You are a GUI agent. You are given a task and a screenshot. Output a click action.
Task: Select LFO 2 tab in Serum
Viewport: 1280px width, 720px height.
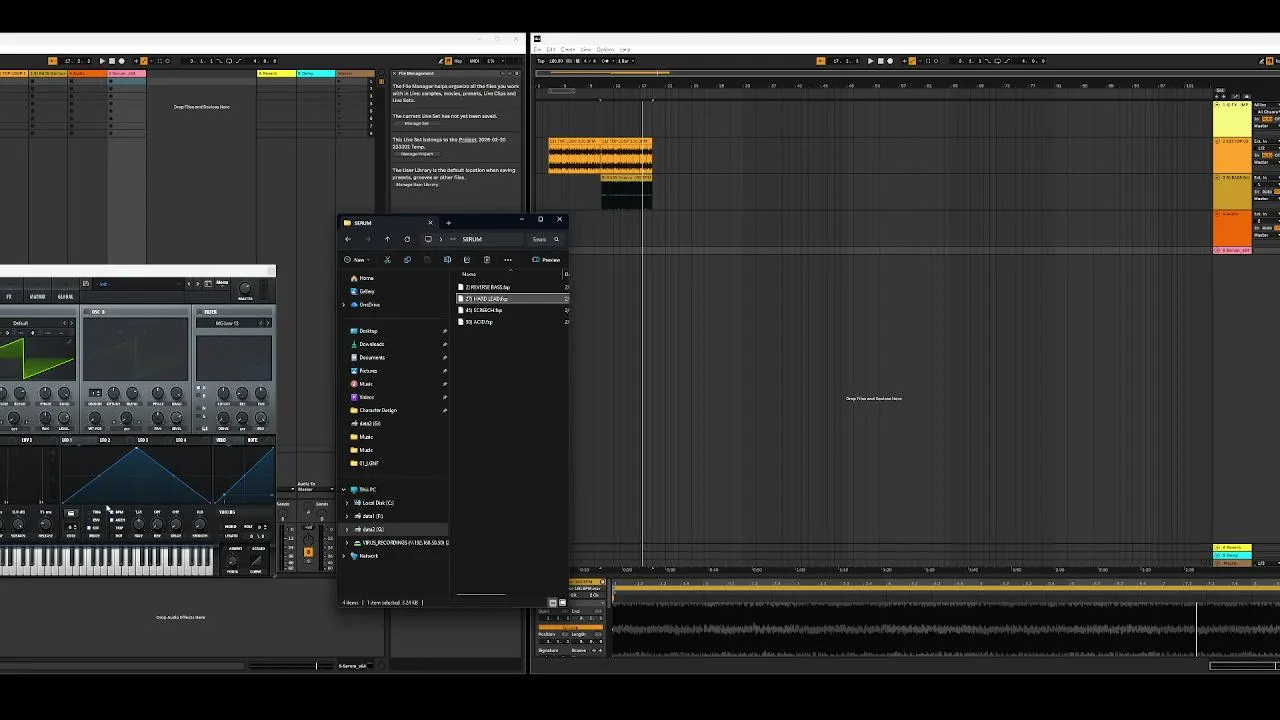point(105,440)
